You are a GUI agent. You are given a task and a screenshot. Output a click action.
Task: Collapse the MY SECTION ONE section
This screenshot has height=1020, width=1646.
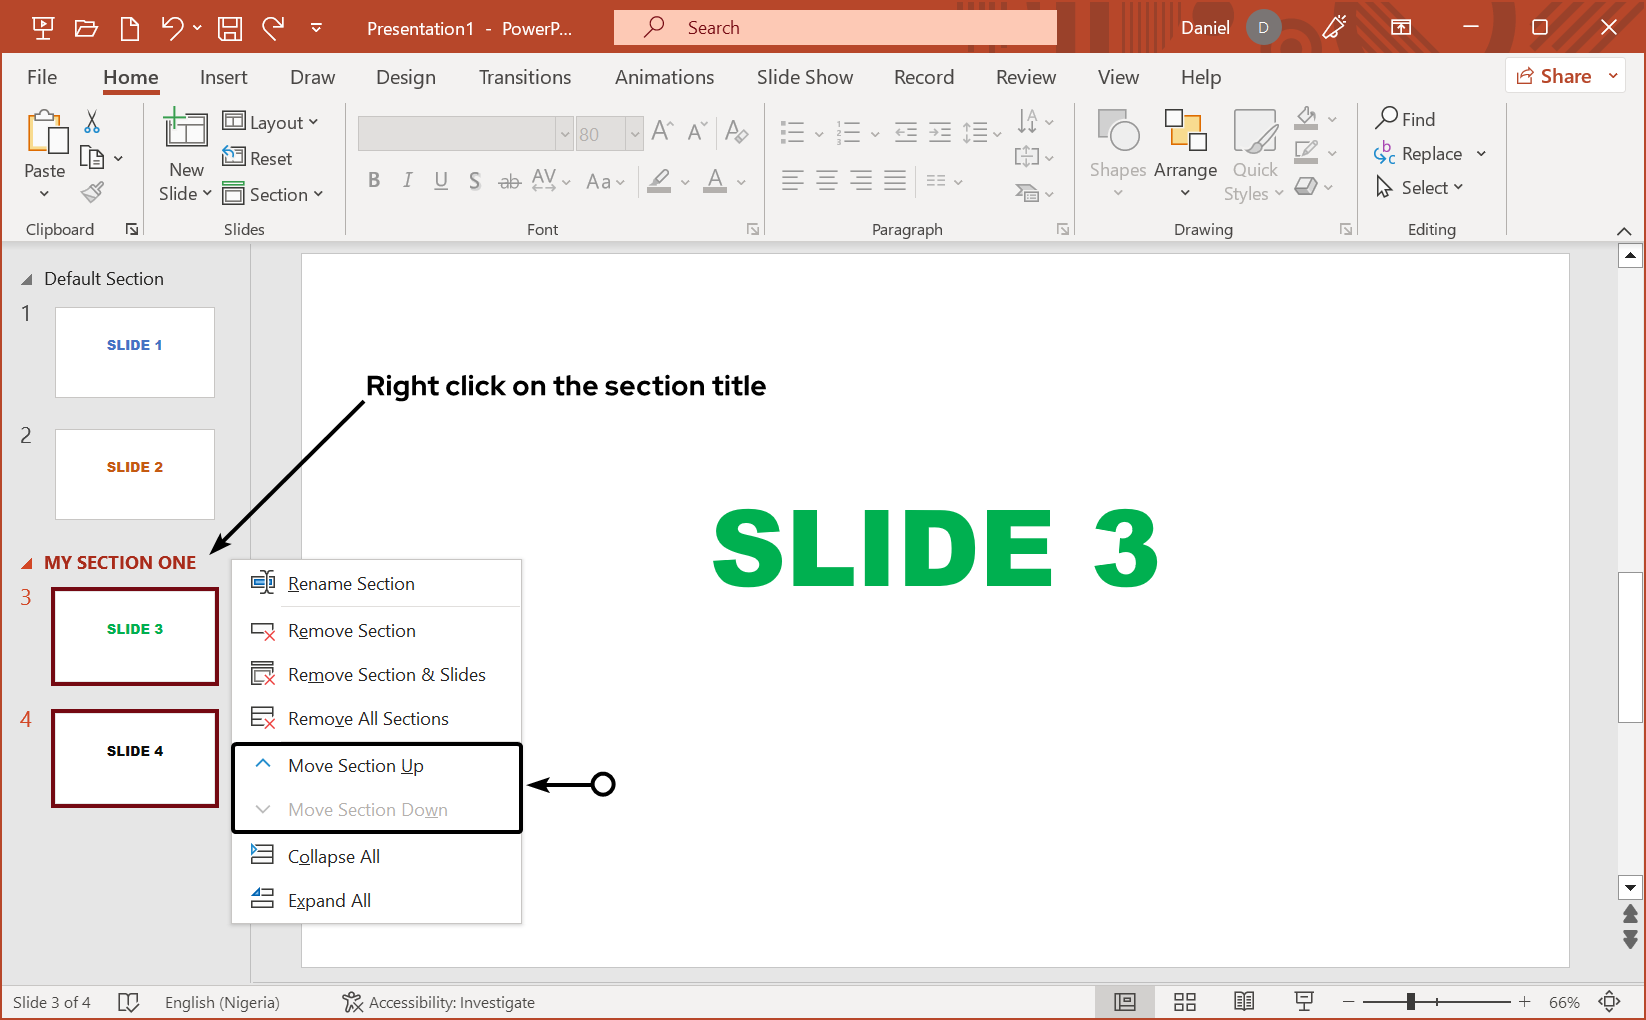[x=27, y=564]
